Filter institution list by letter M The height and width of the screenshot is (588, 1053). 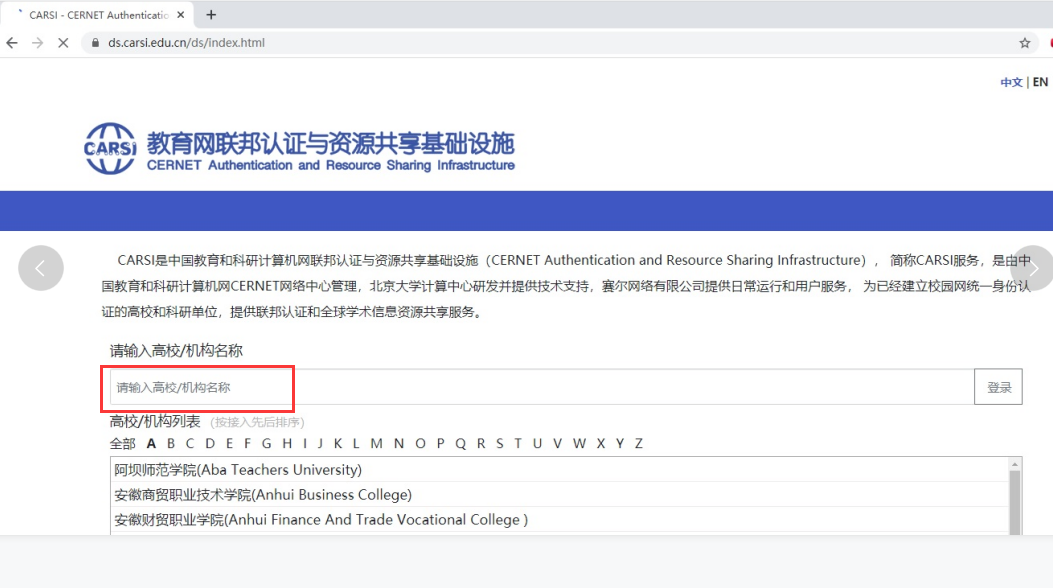pyautogui.click(x=376, y=444)
